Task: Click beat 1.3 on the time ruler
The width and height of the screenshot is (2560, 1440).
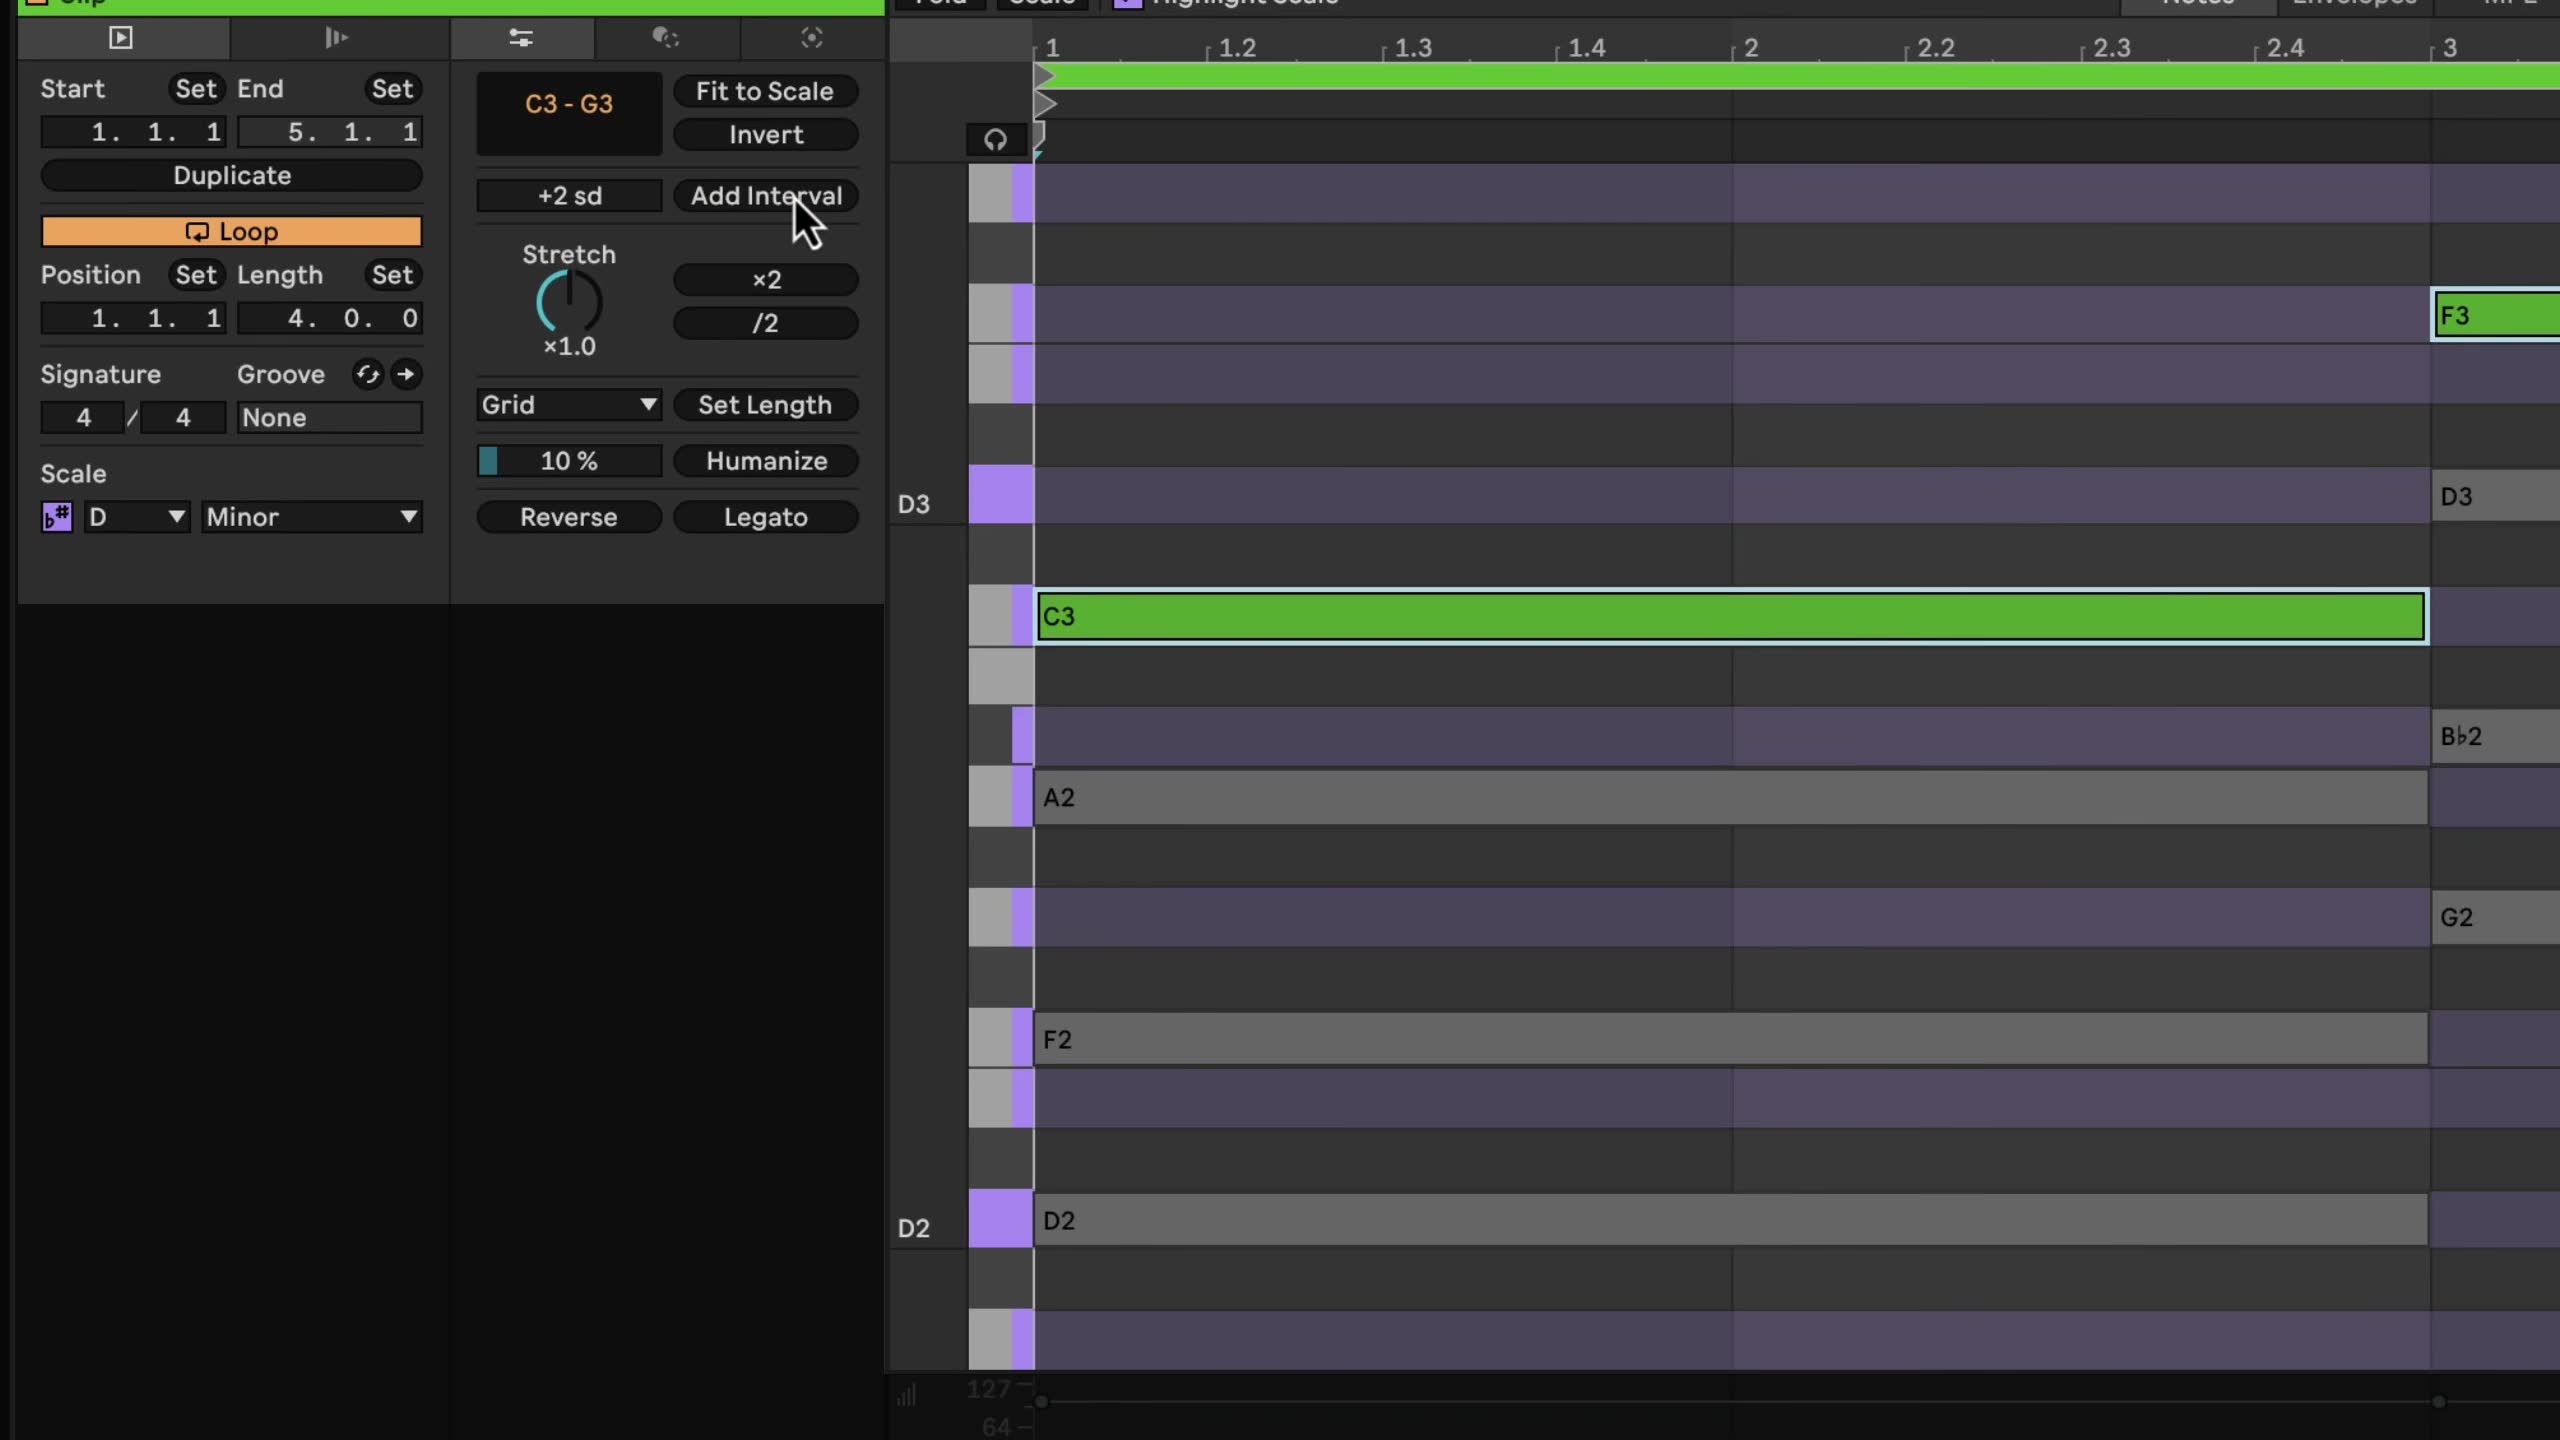Action: coord(1412,48)
